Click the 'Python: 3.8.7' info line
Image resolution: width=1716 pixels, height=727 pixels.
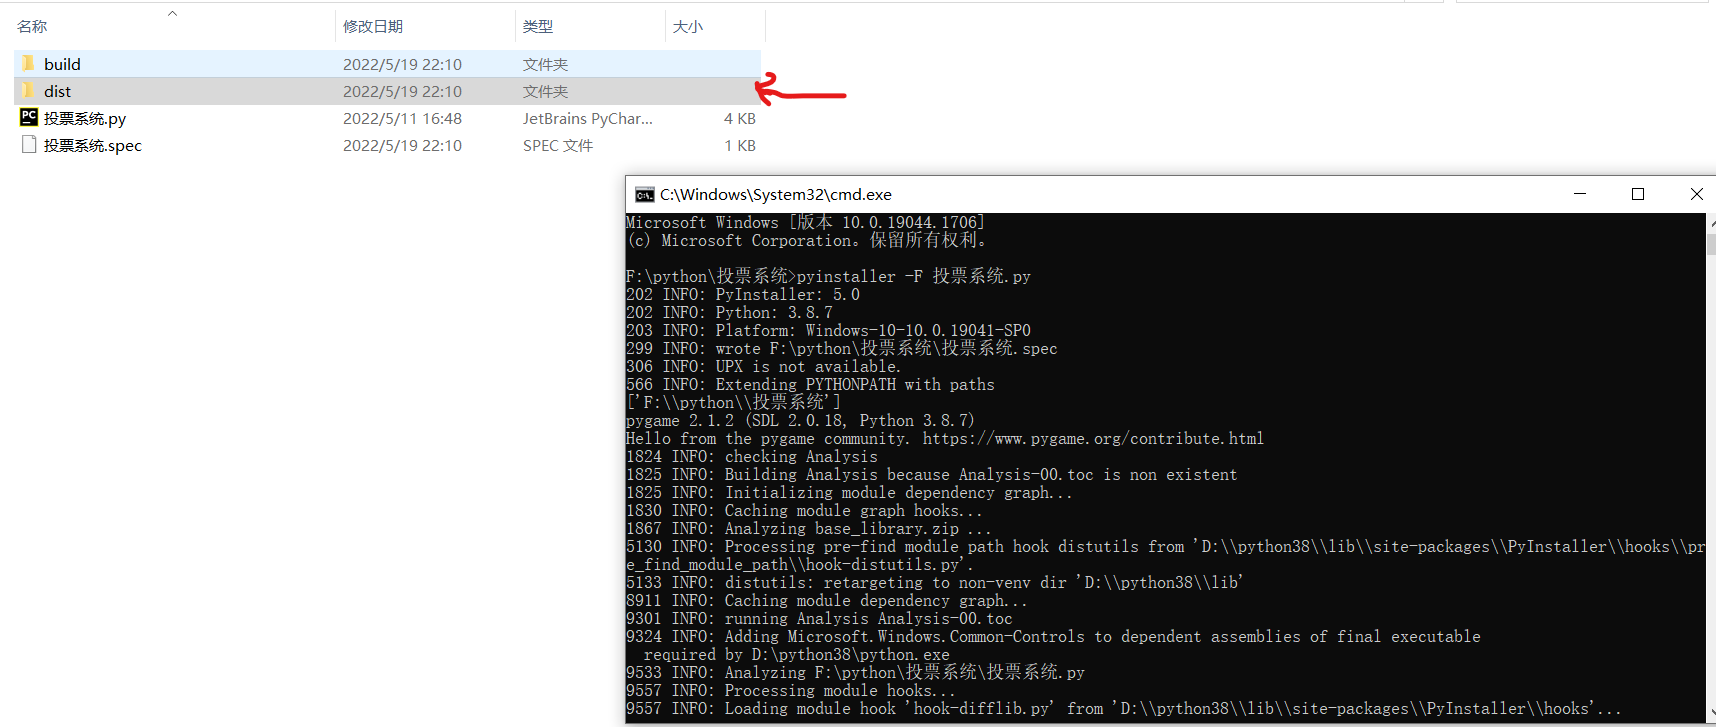[729, 312]
